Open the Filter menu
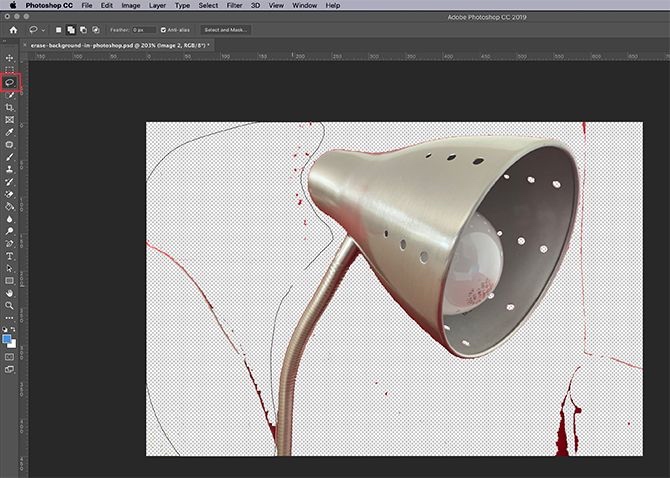Screen dimensions: 670x478 [234, 6]
